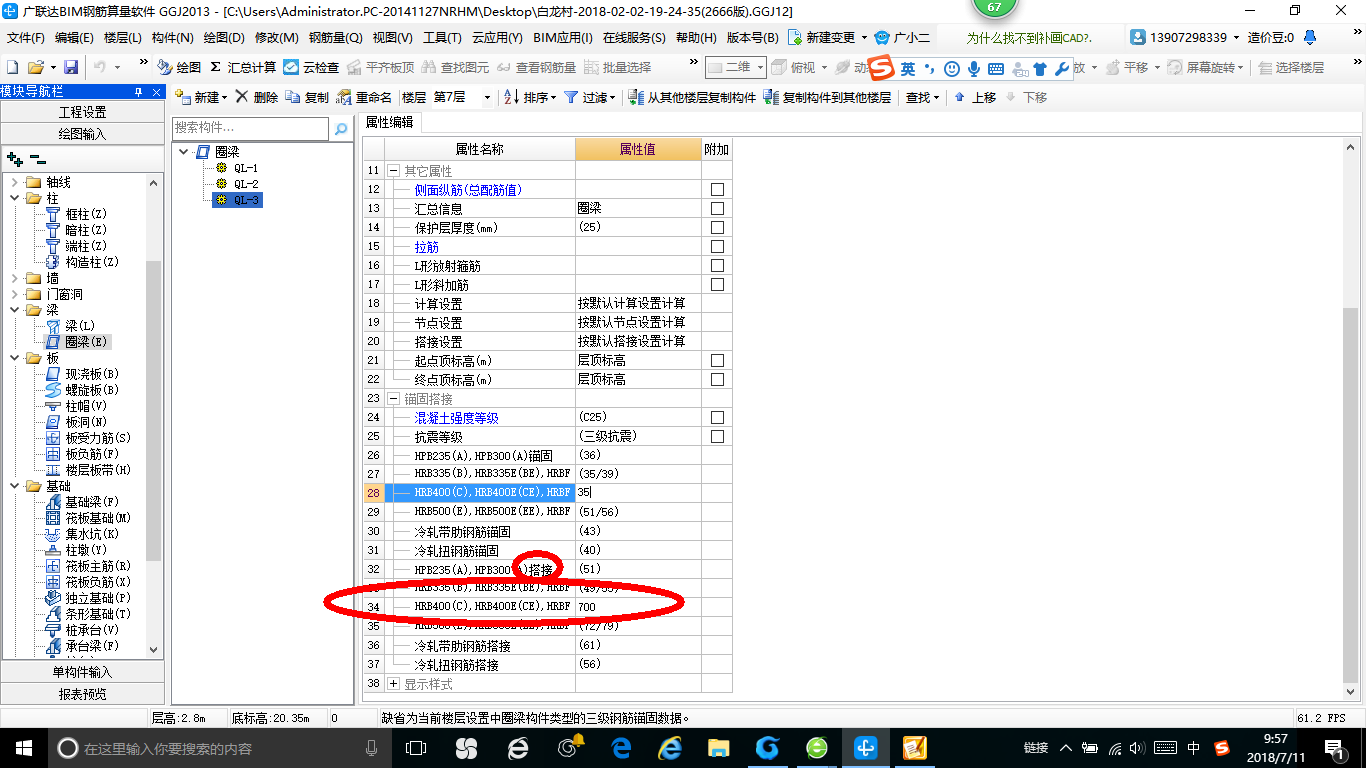
Task: Click the expand-all plus icon in navigator
Action: pyautogui.click(x=15, y=159)
